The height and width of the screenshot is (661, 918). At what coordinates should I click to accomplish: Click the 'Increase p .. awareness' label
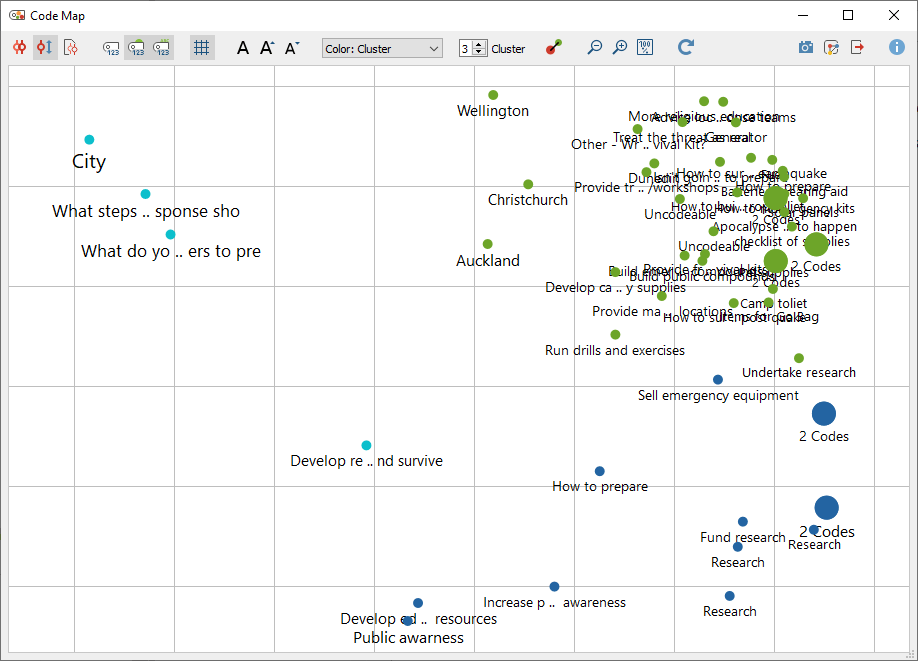pos(554,602)
